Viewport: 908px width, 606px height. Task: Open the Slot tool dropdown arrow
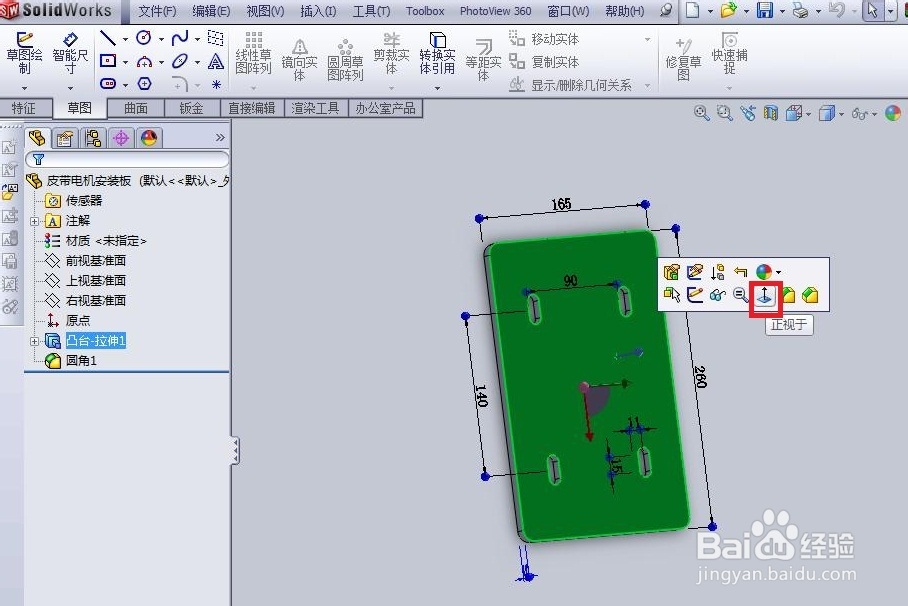tap(125, 85)
